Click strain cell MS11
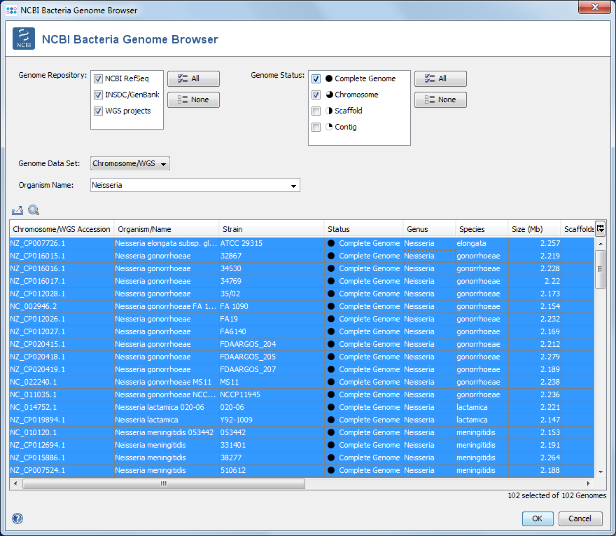 pos(271,382)
